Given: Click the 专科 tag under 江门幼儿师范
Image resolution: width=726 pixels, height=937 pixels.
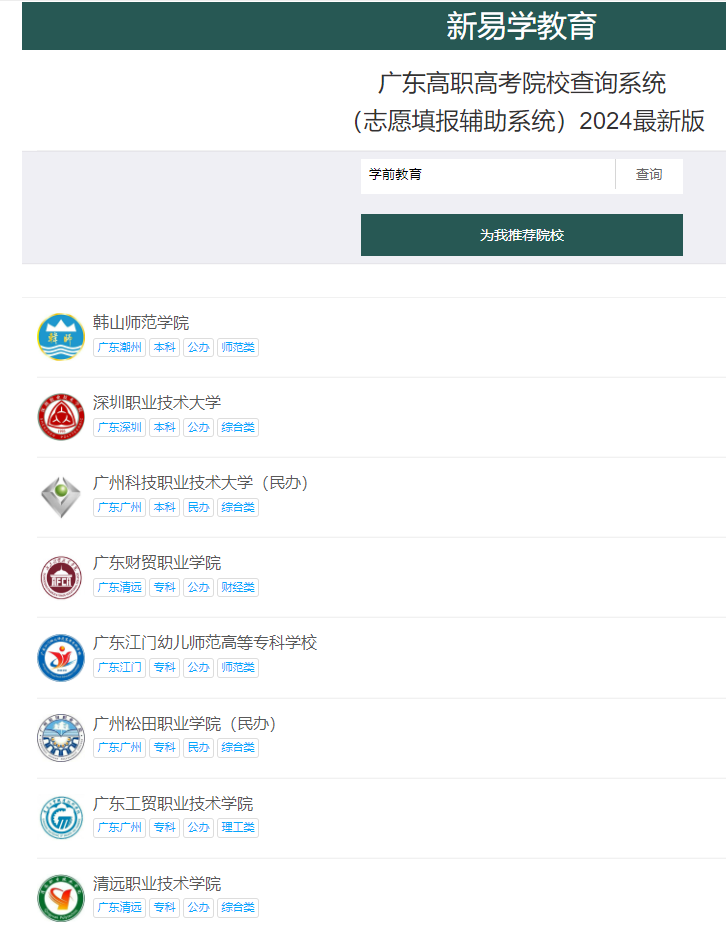Looking at the screenshot, I should pos(164,667).
